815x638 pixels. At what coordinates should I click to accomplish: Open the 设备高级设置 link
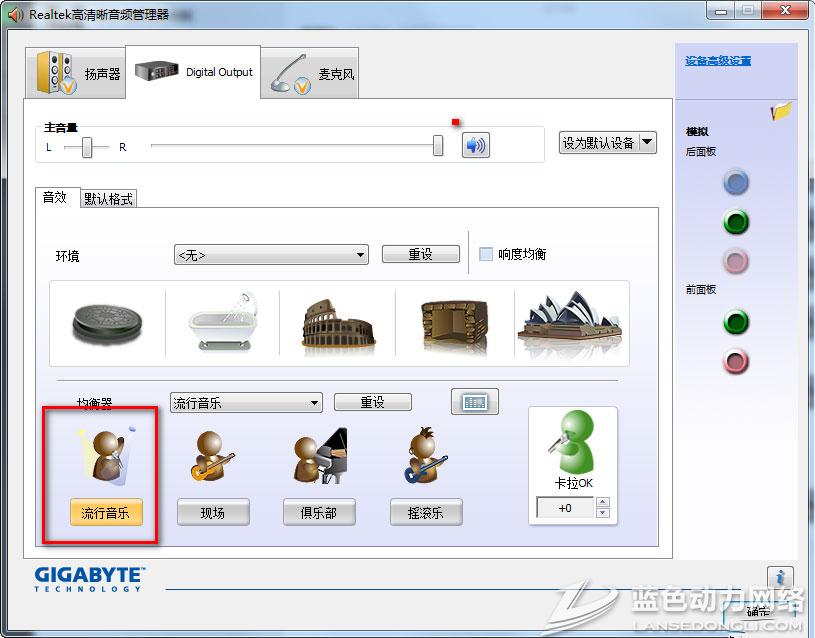[x=718, y=61]
